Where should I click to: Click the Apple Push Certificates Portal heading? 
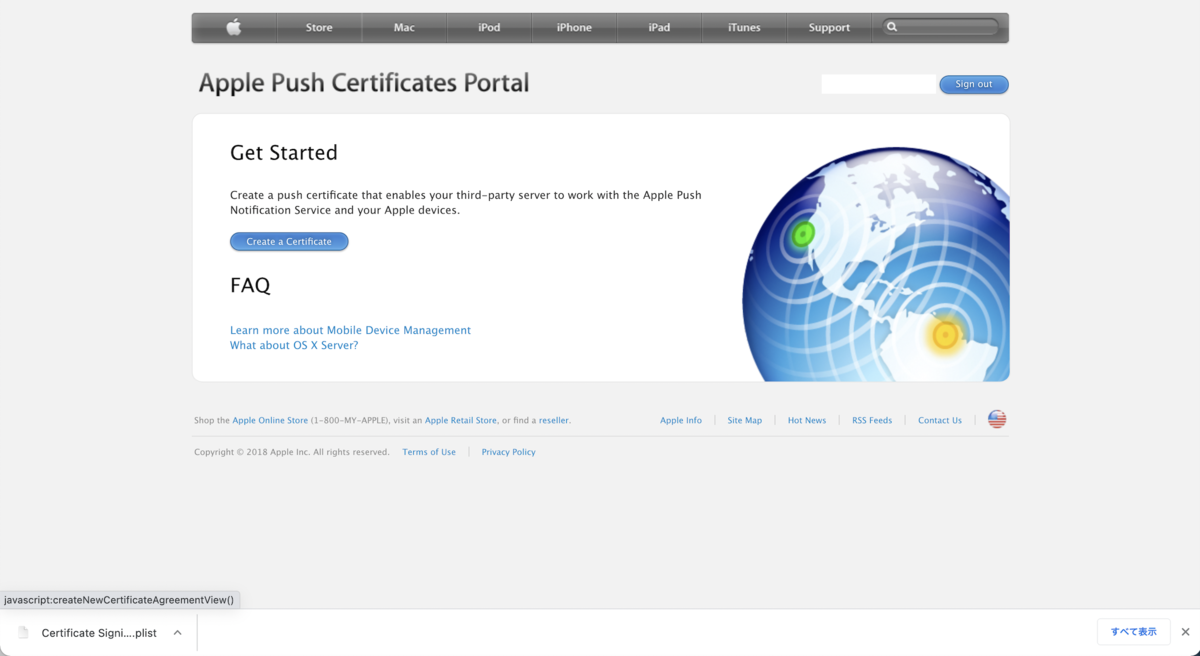(x=364, y=83)
